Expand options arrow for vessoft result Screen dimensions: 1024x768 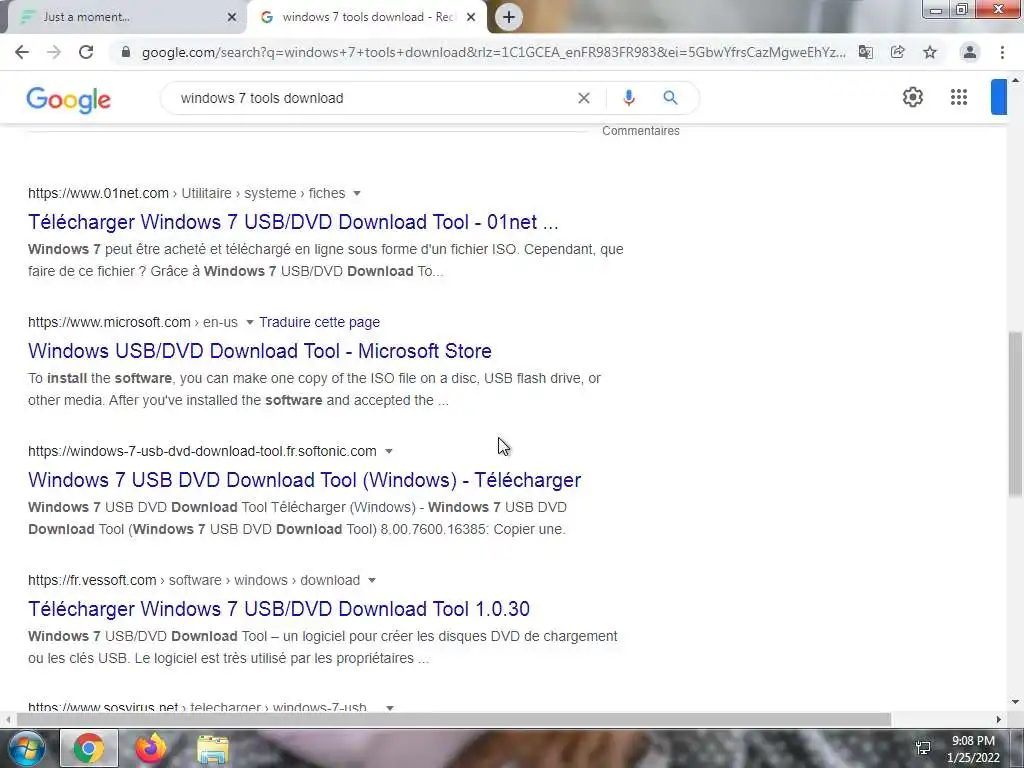tap(372, 580)
